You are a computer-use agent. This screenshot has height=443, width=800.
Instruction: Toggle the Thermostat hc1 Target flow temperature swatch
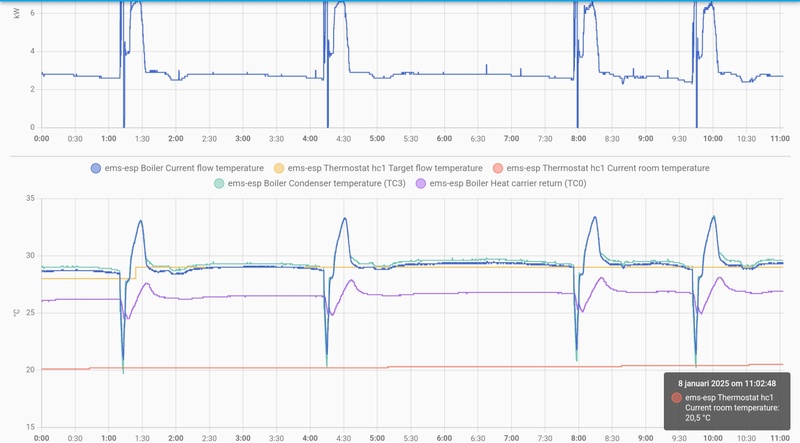coord(279,168)
